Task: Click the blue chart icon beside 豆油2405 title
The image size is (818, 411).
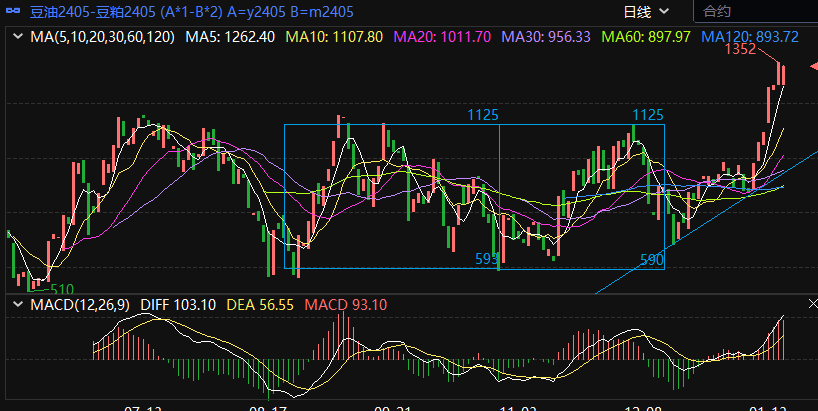Action: point(11,12)
